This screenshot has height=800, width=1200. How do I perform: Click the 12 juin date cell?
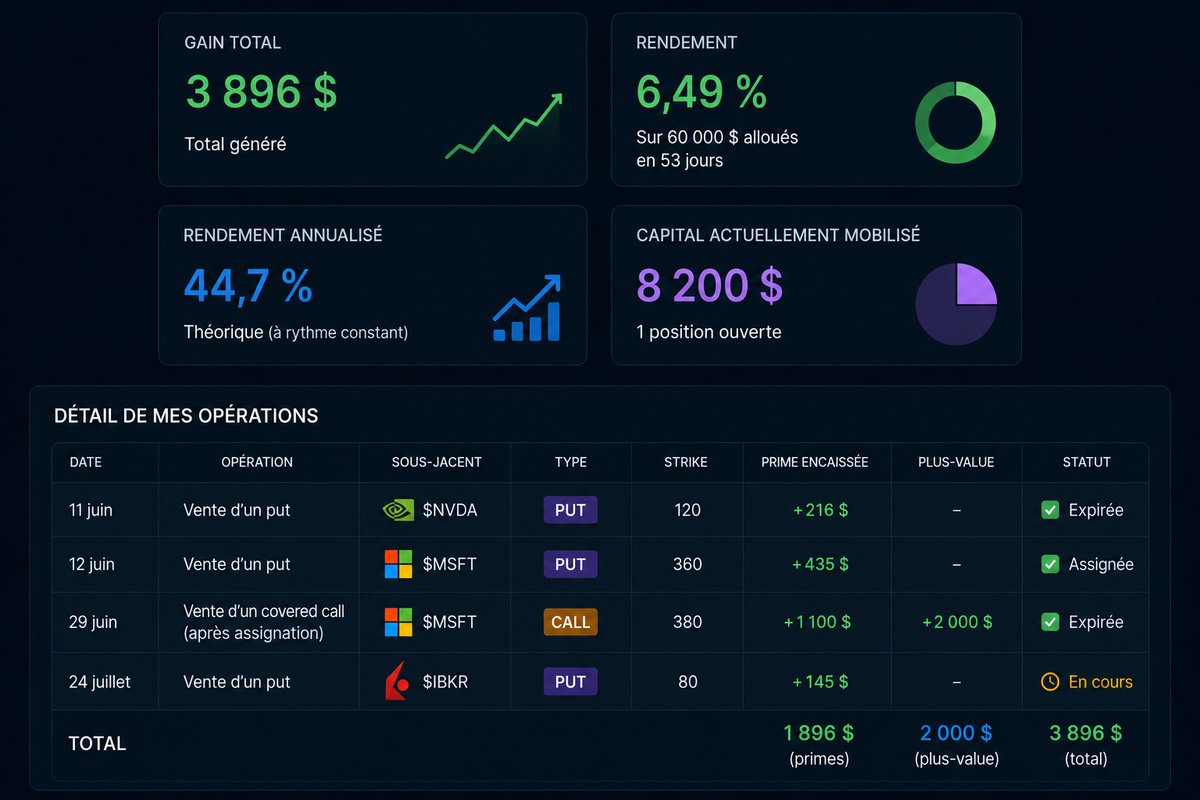pyautogui.click(x=92, y=564)
